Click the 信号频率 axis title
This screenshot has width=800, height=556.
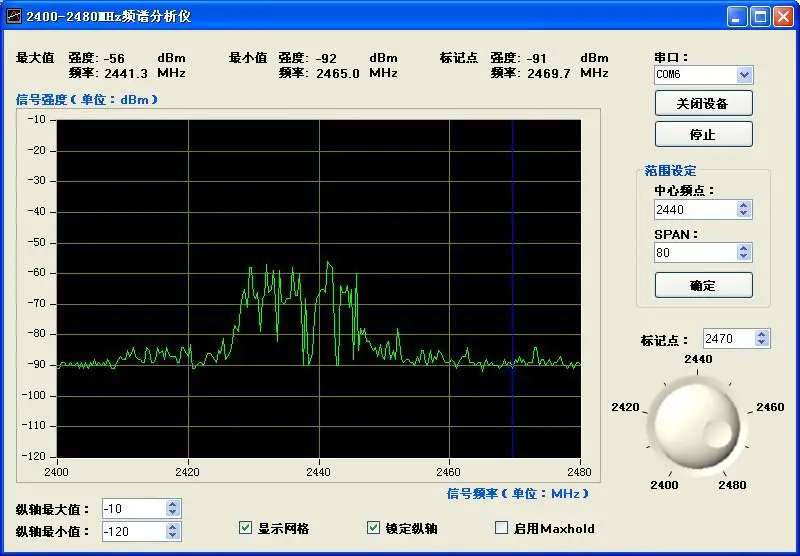click(x=518, y=493)
